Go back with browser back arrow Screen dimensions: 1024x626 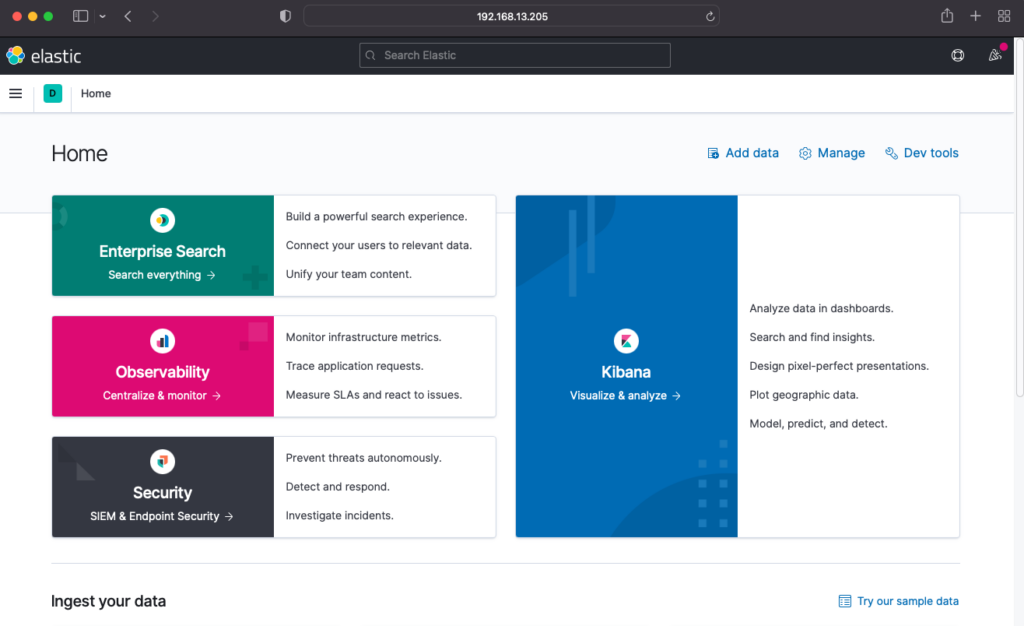[128, 16]
